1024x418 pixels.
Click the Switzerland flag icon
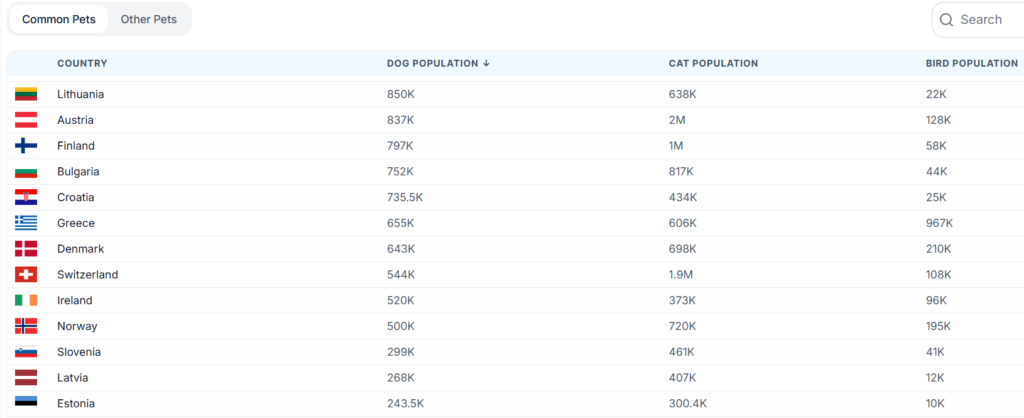26,274
